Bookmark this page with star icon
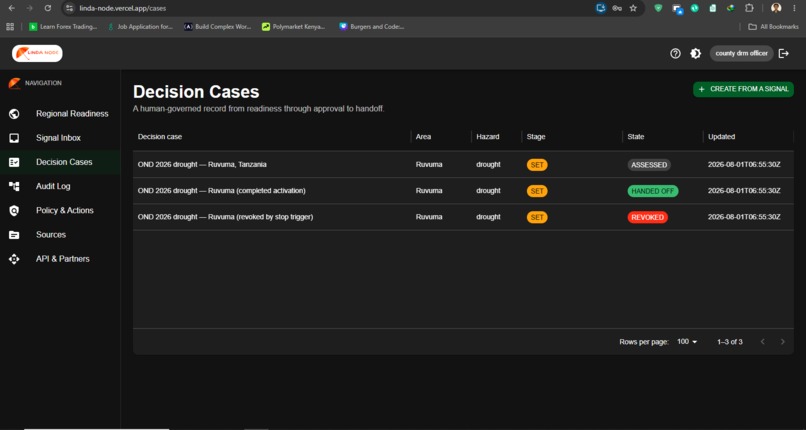The width and height of the screenshot is (806, 430). click(633, 8)
